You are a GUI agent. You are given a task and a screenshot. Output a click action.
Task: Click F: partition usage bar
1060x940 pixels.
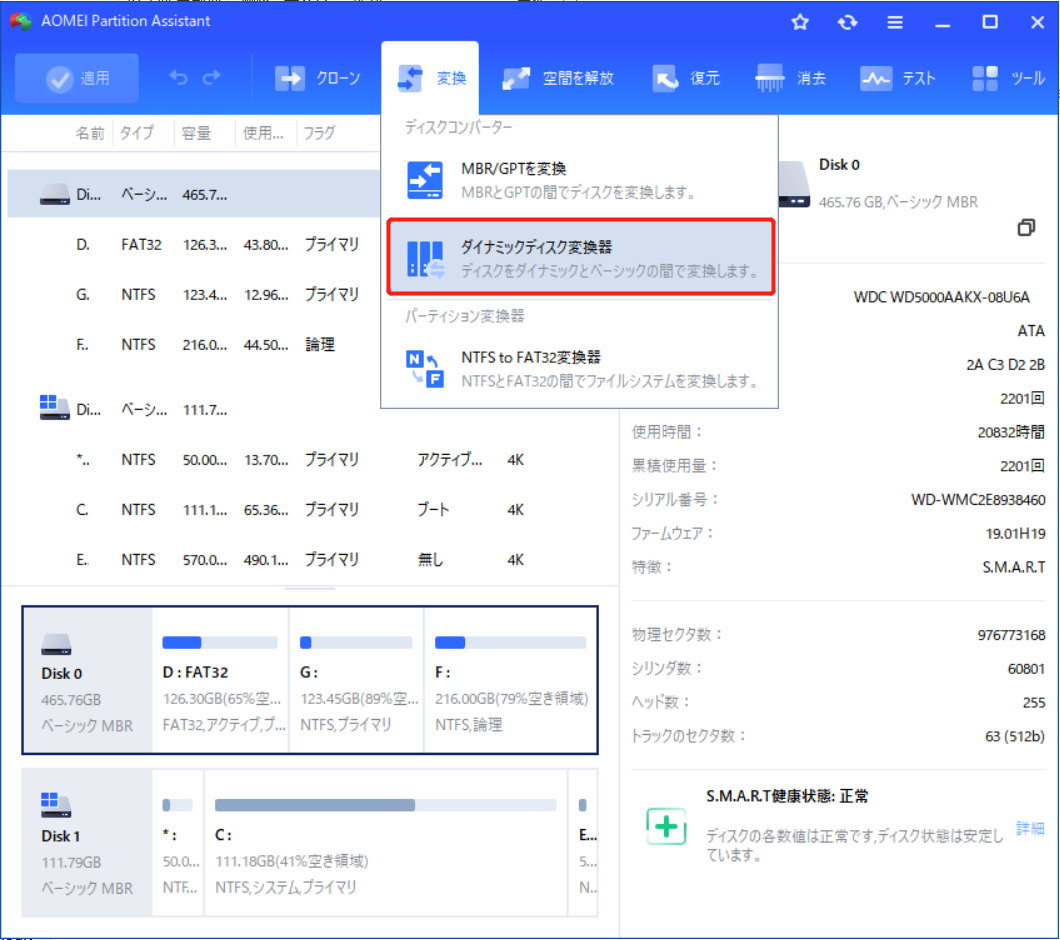pos(510,642)
